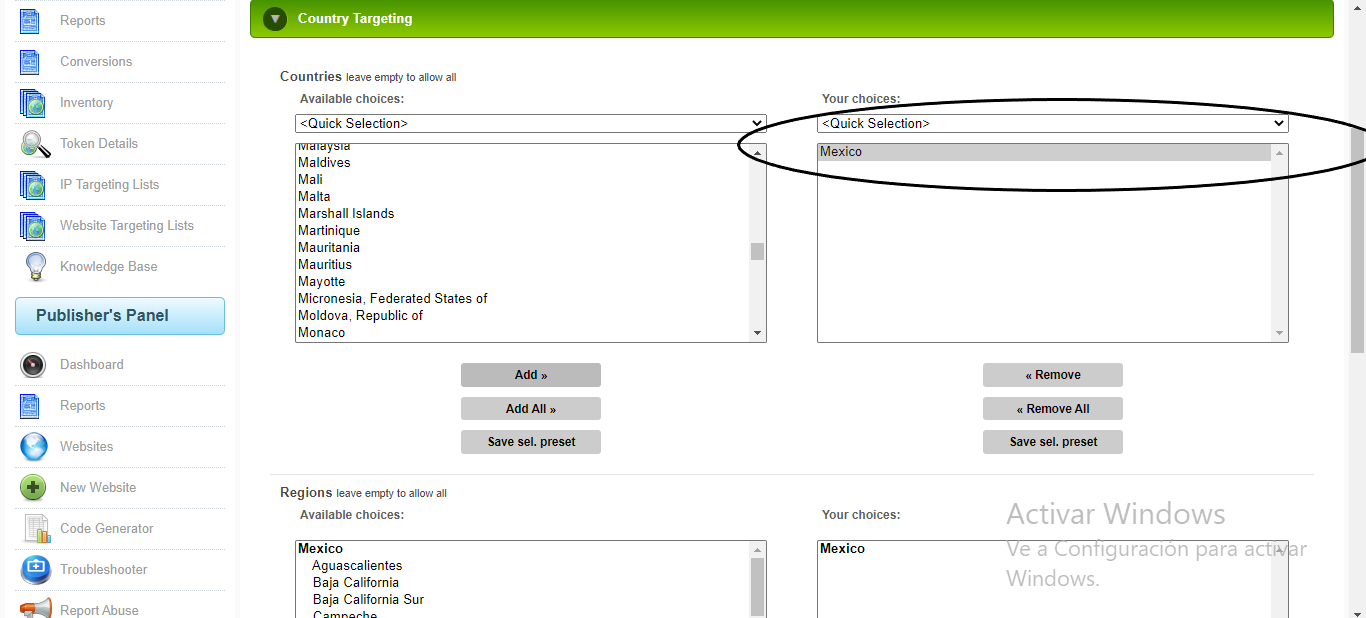Click the New Website green plus icon
1366x618 pixels.
click(x=33, y=488)
